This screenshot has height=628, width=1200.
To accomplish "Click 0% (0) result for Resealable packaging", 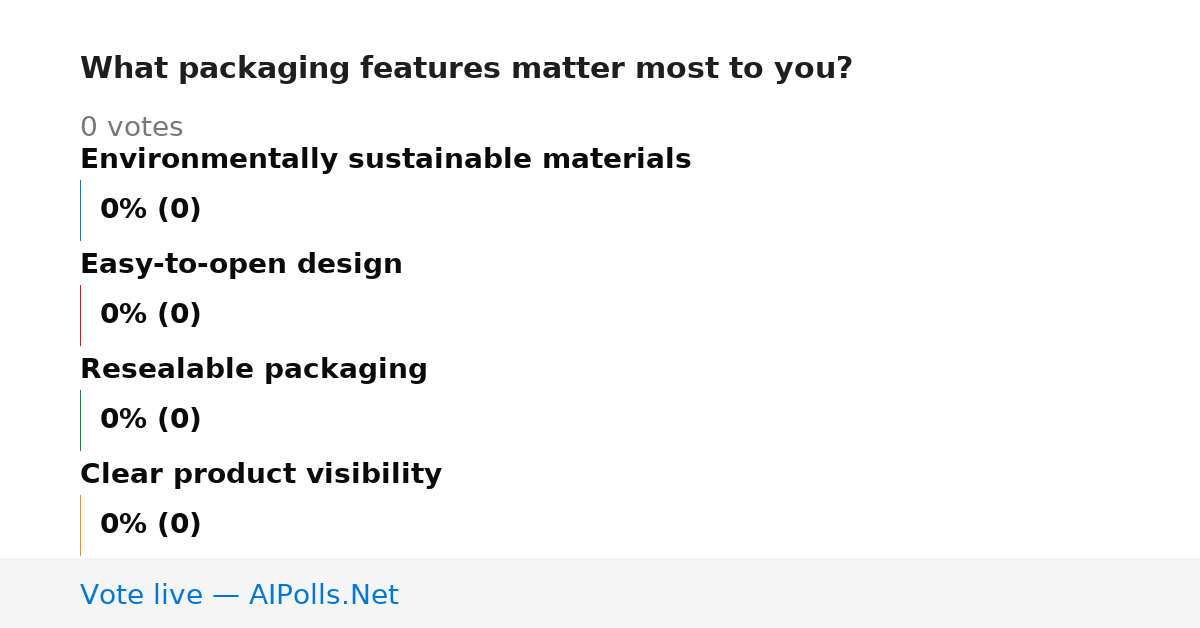I will click(151, 420).
